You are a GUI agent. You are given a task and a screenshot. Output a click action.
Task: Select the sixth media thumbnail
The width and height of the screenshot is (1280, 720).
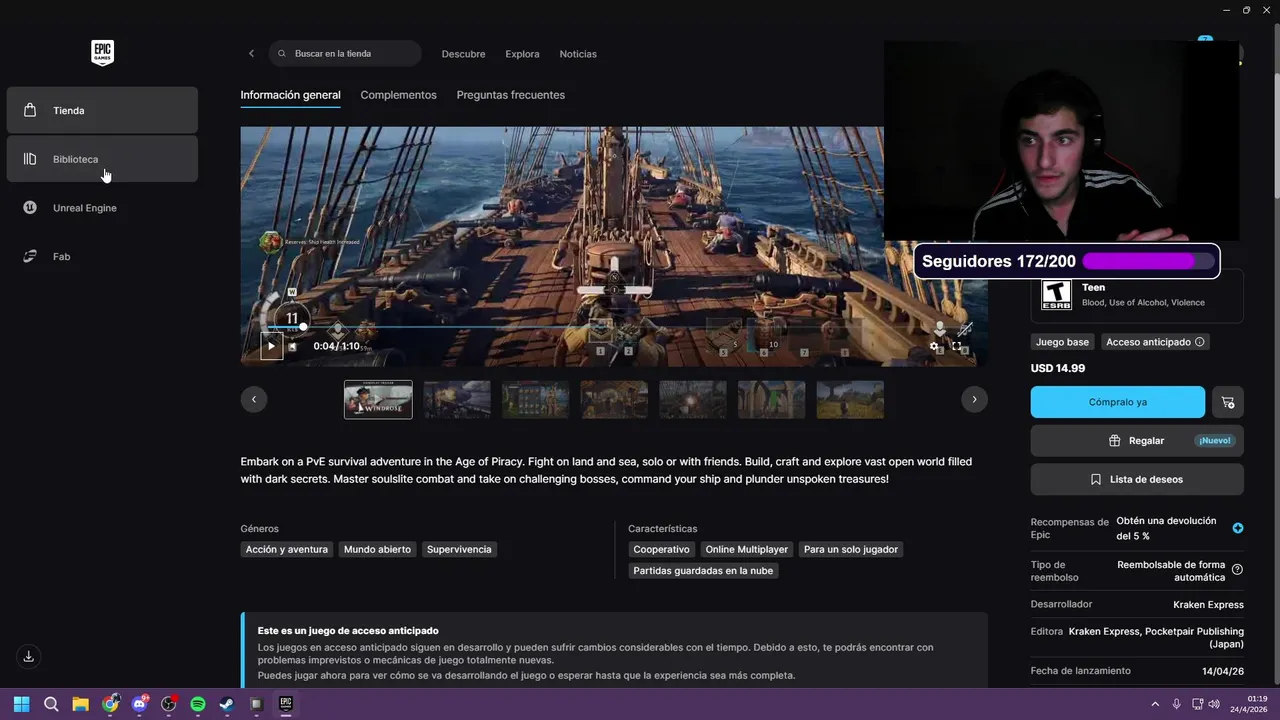point(771,399)
